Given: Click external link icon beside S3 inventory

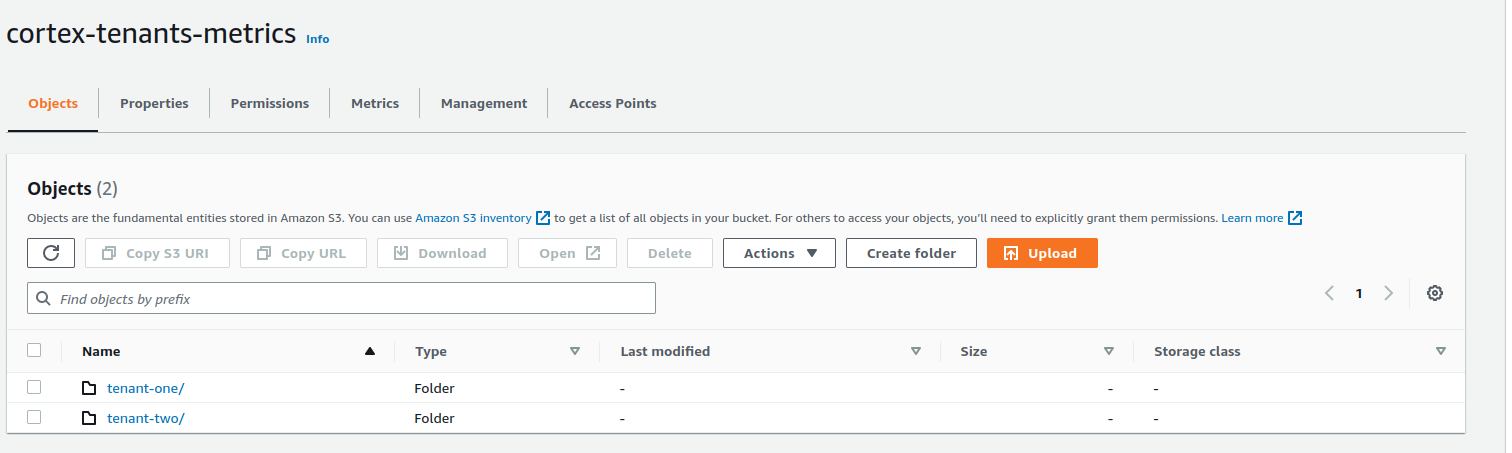Looking at the screenshot, I should (x=543, y=218).
